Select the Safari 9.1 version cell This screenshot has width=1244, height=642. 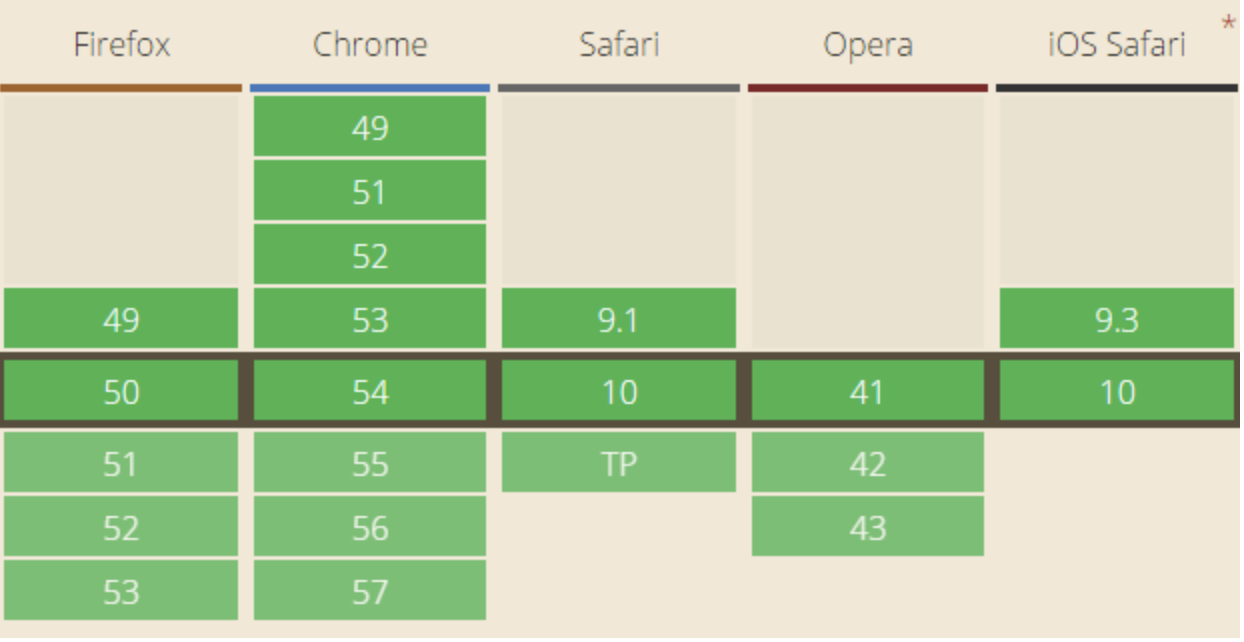[x=619, y=320]
